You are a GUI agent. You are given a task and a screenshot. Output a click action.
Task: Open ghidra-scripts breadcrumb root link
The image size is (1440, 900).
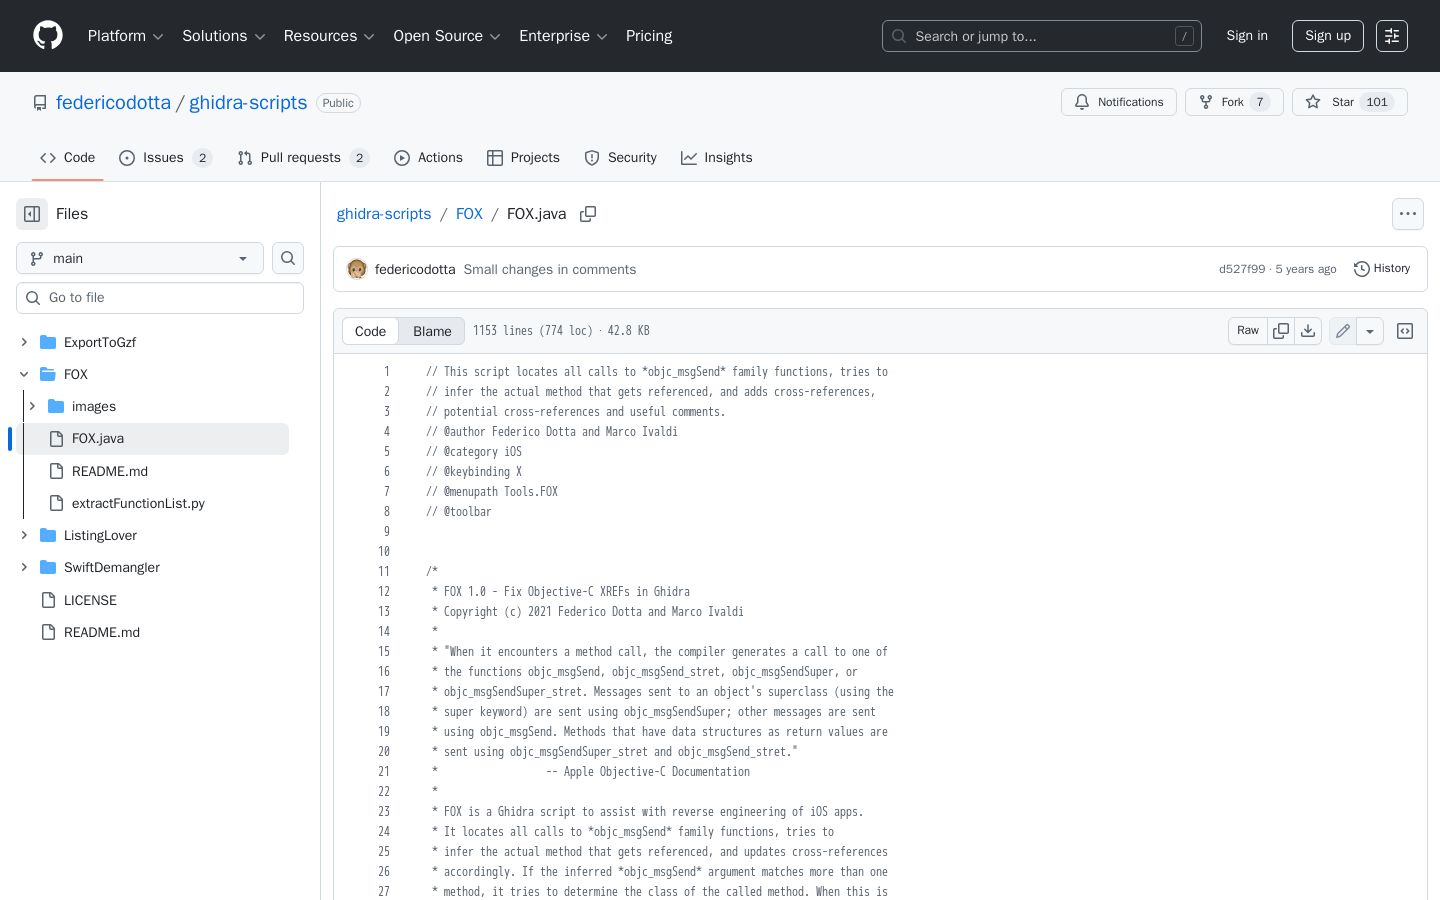(x=384, y=214)
